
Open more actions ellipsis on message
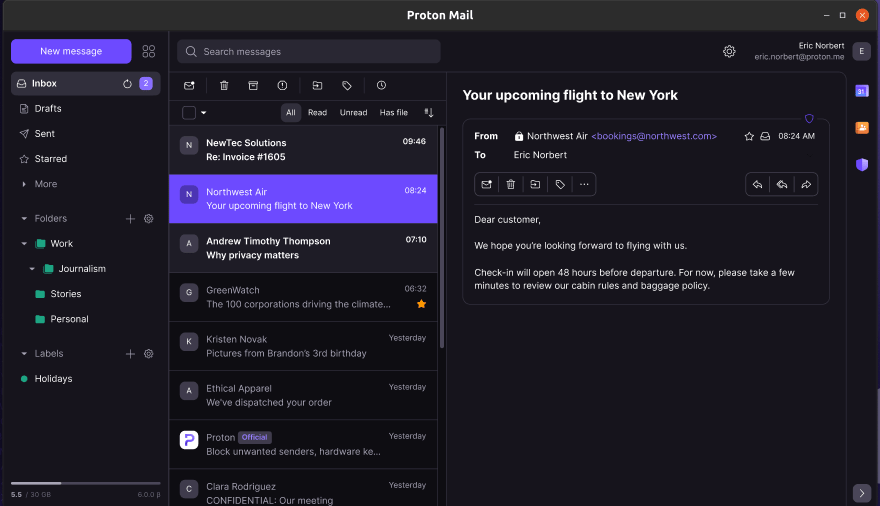click(584, 184)
